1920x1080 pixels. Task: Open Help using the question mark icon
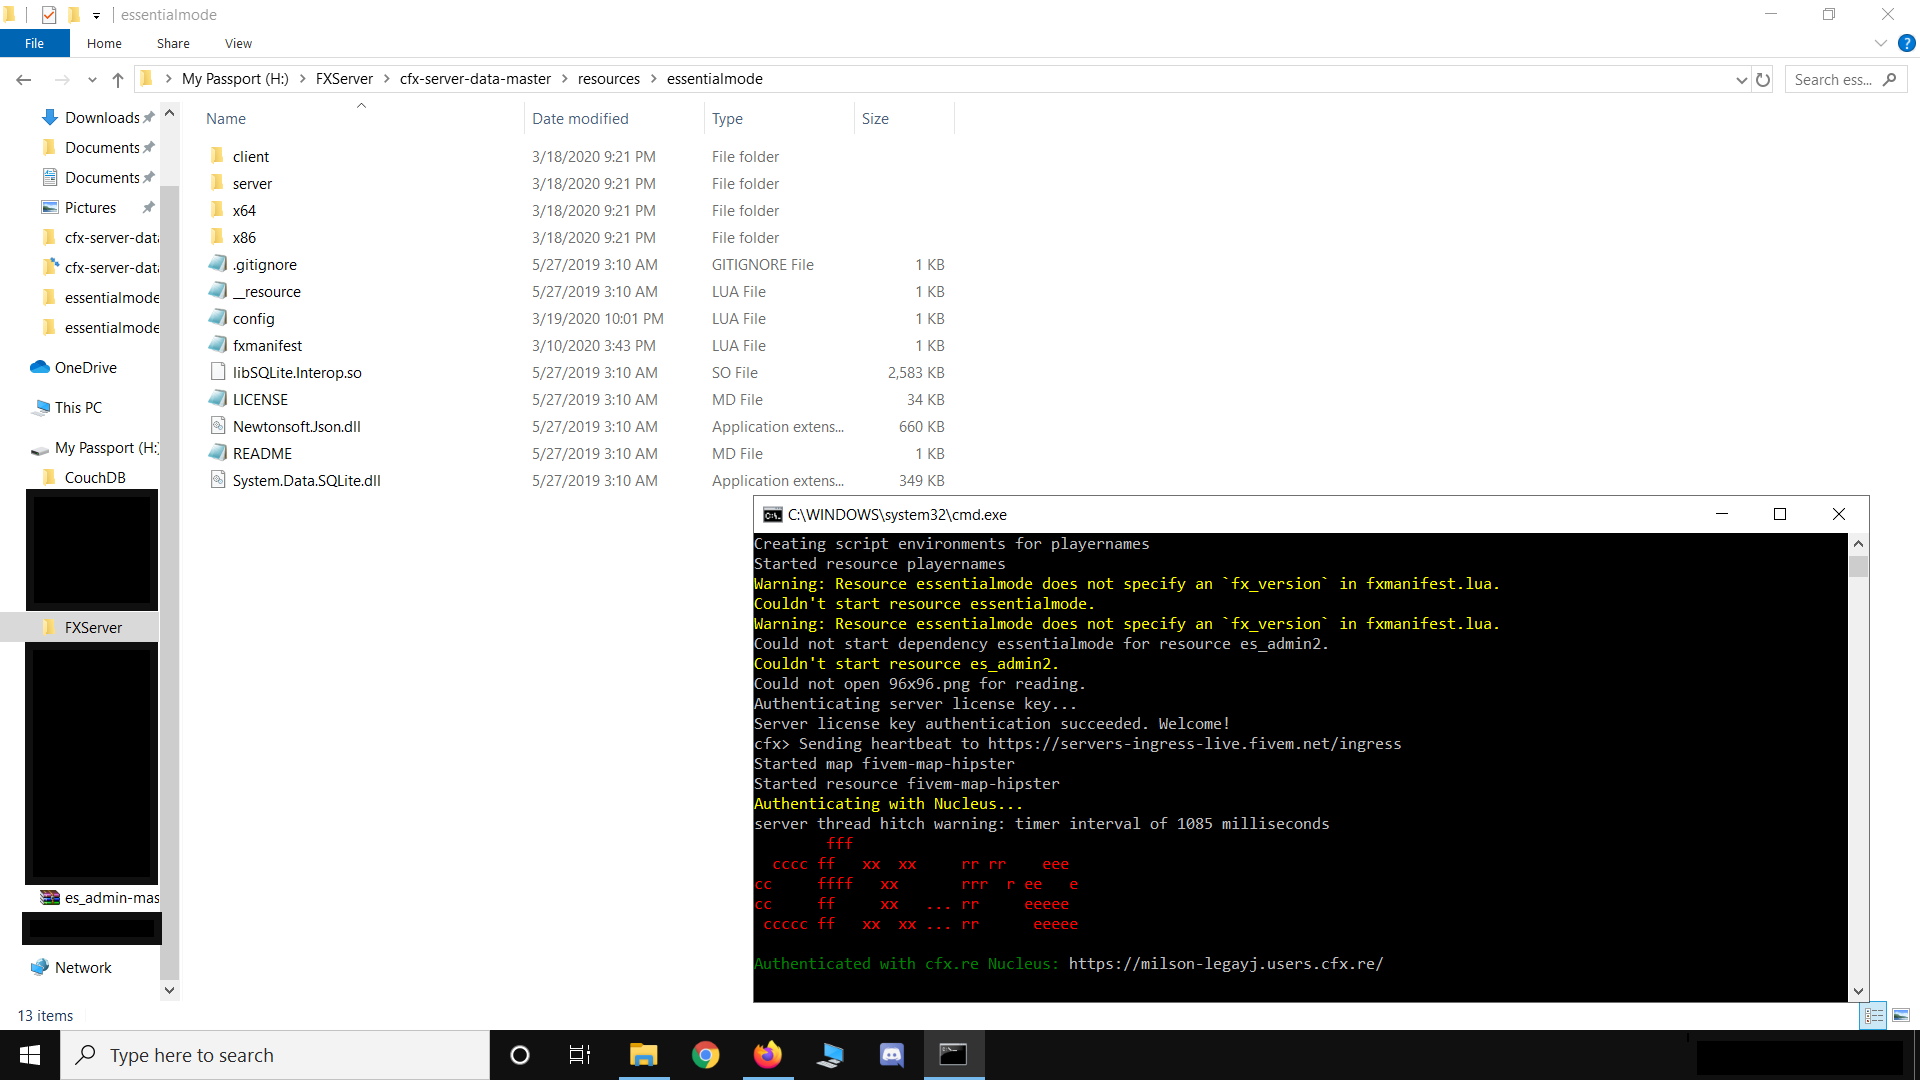[1905, 43]
